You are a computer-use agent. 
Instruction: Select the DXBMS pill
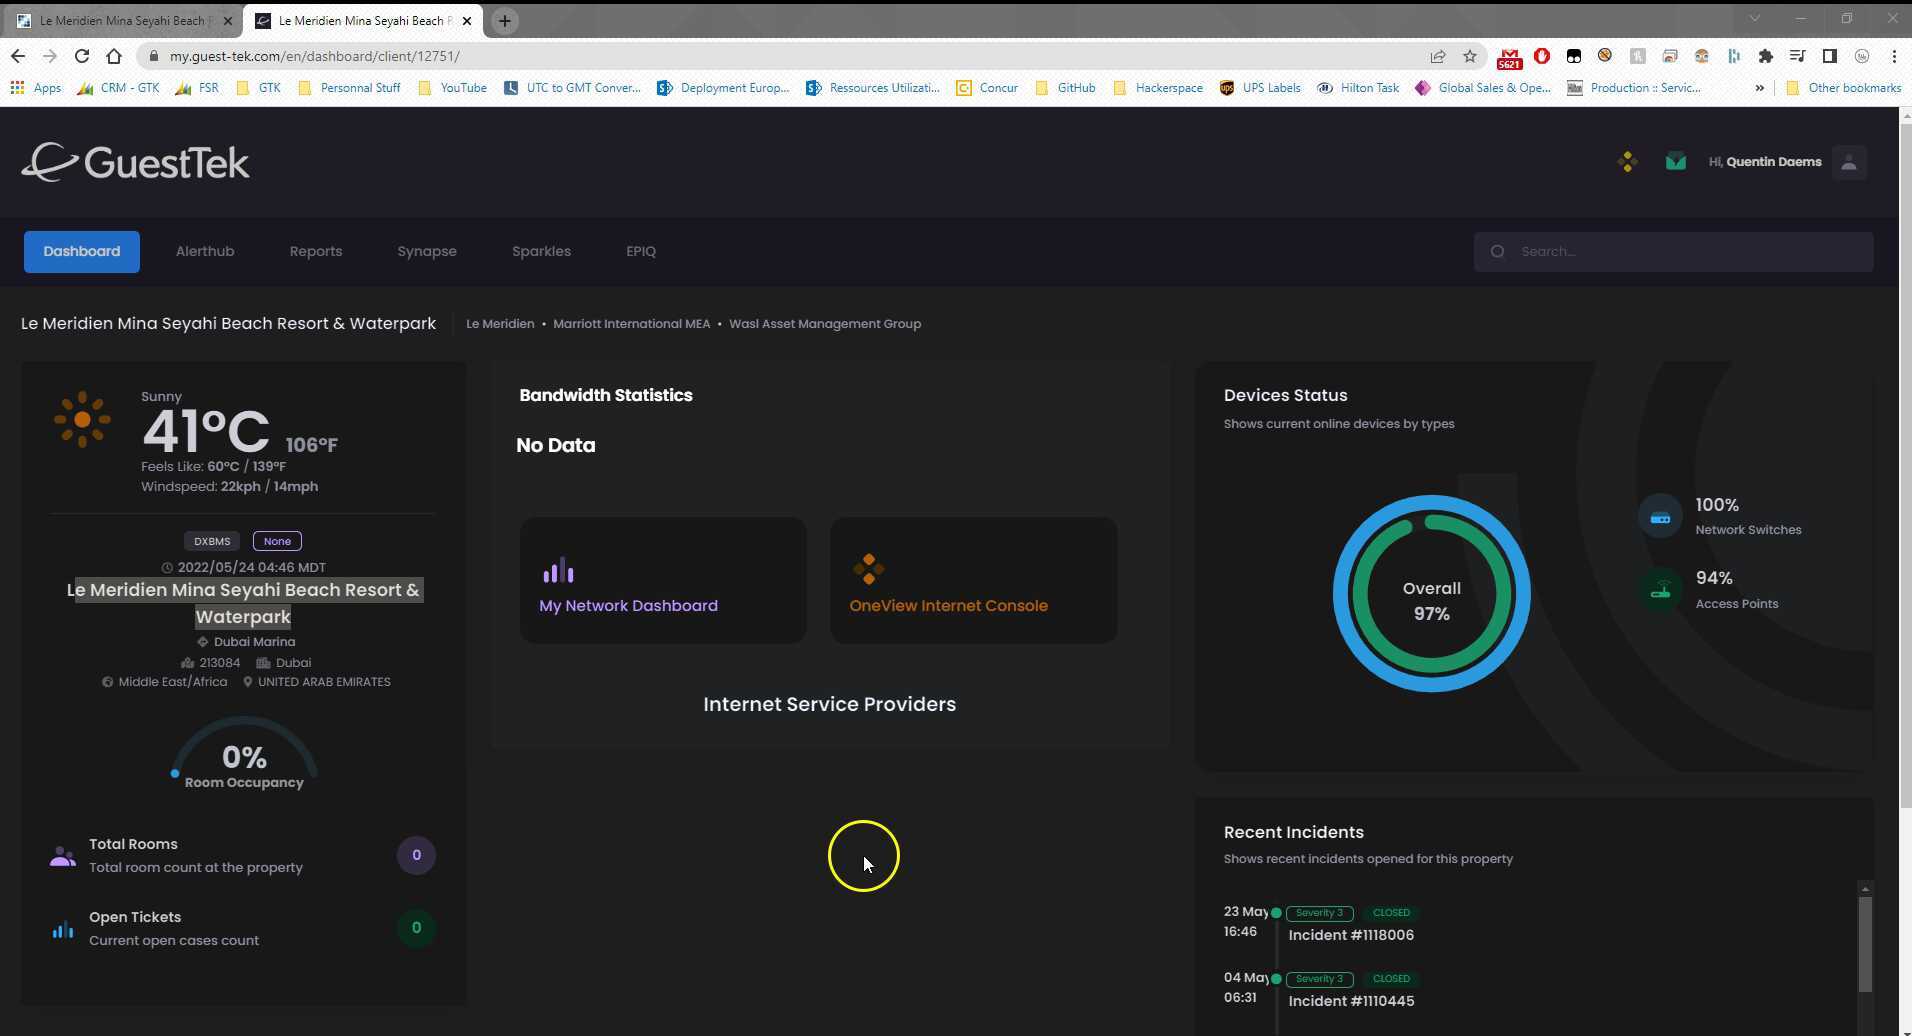(x=212, y=541)
